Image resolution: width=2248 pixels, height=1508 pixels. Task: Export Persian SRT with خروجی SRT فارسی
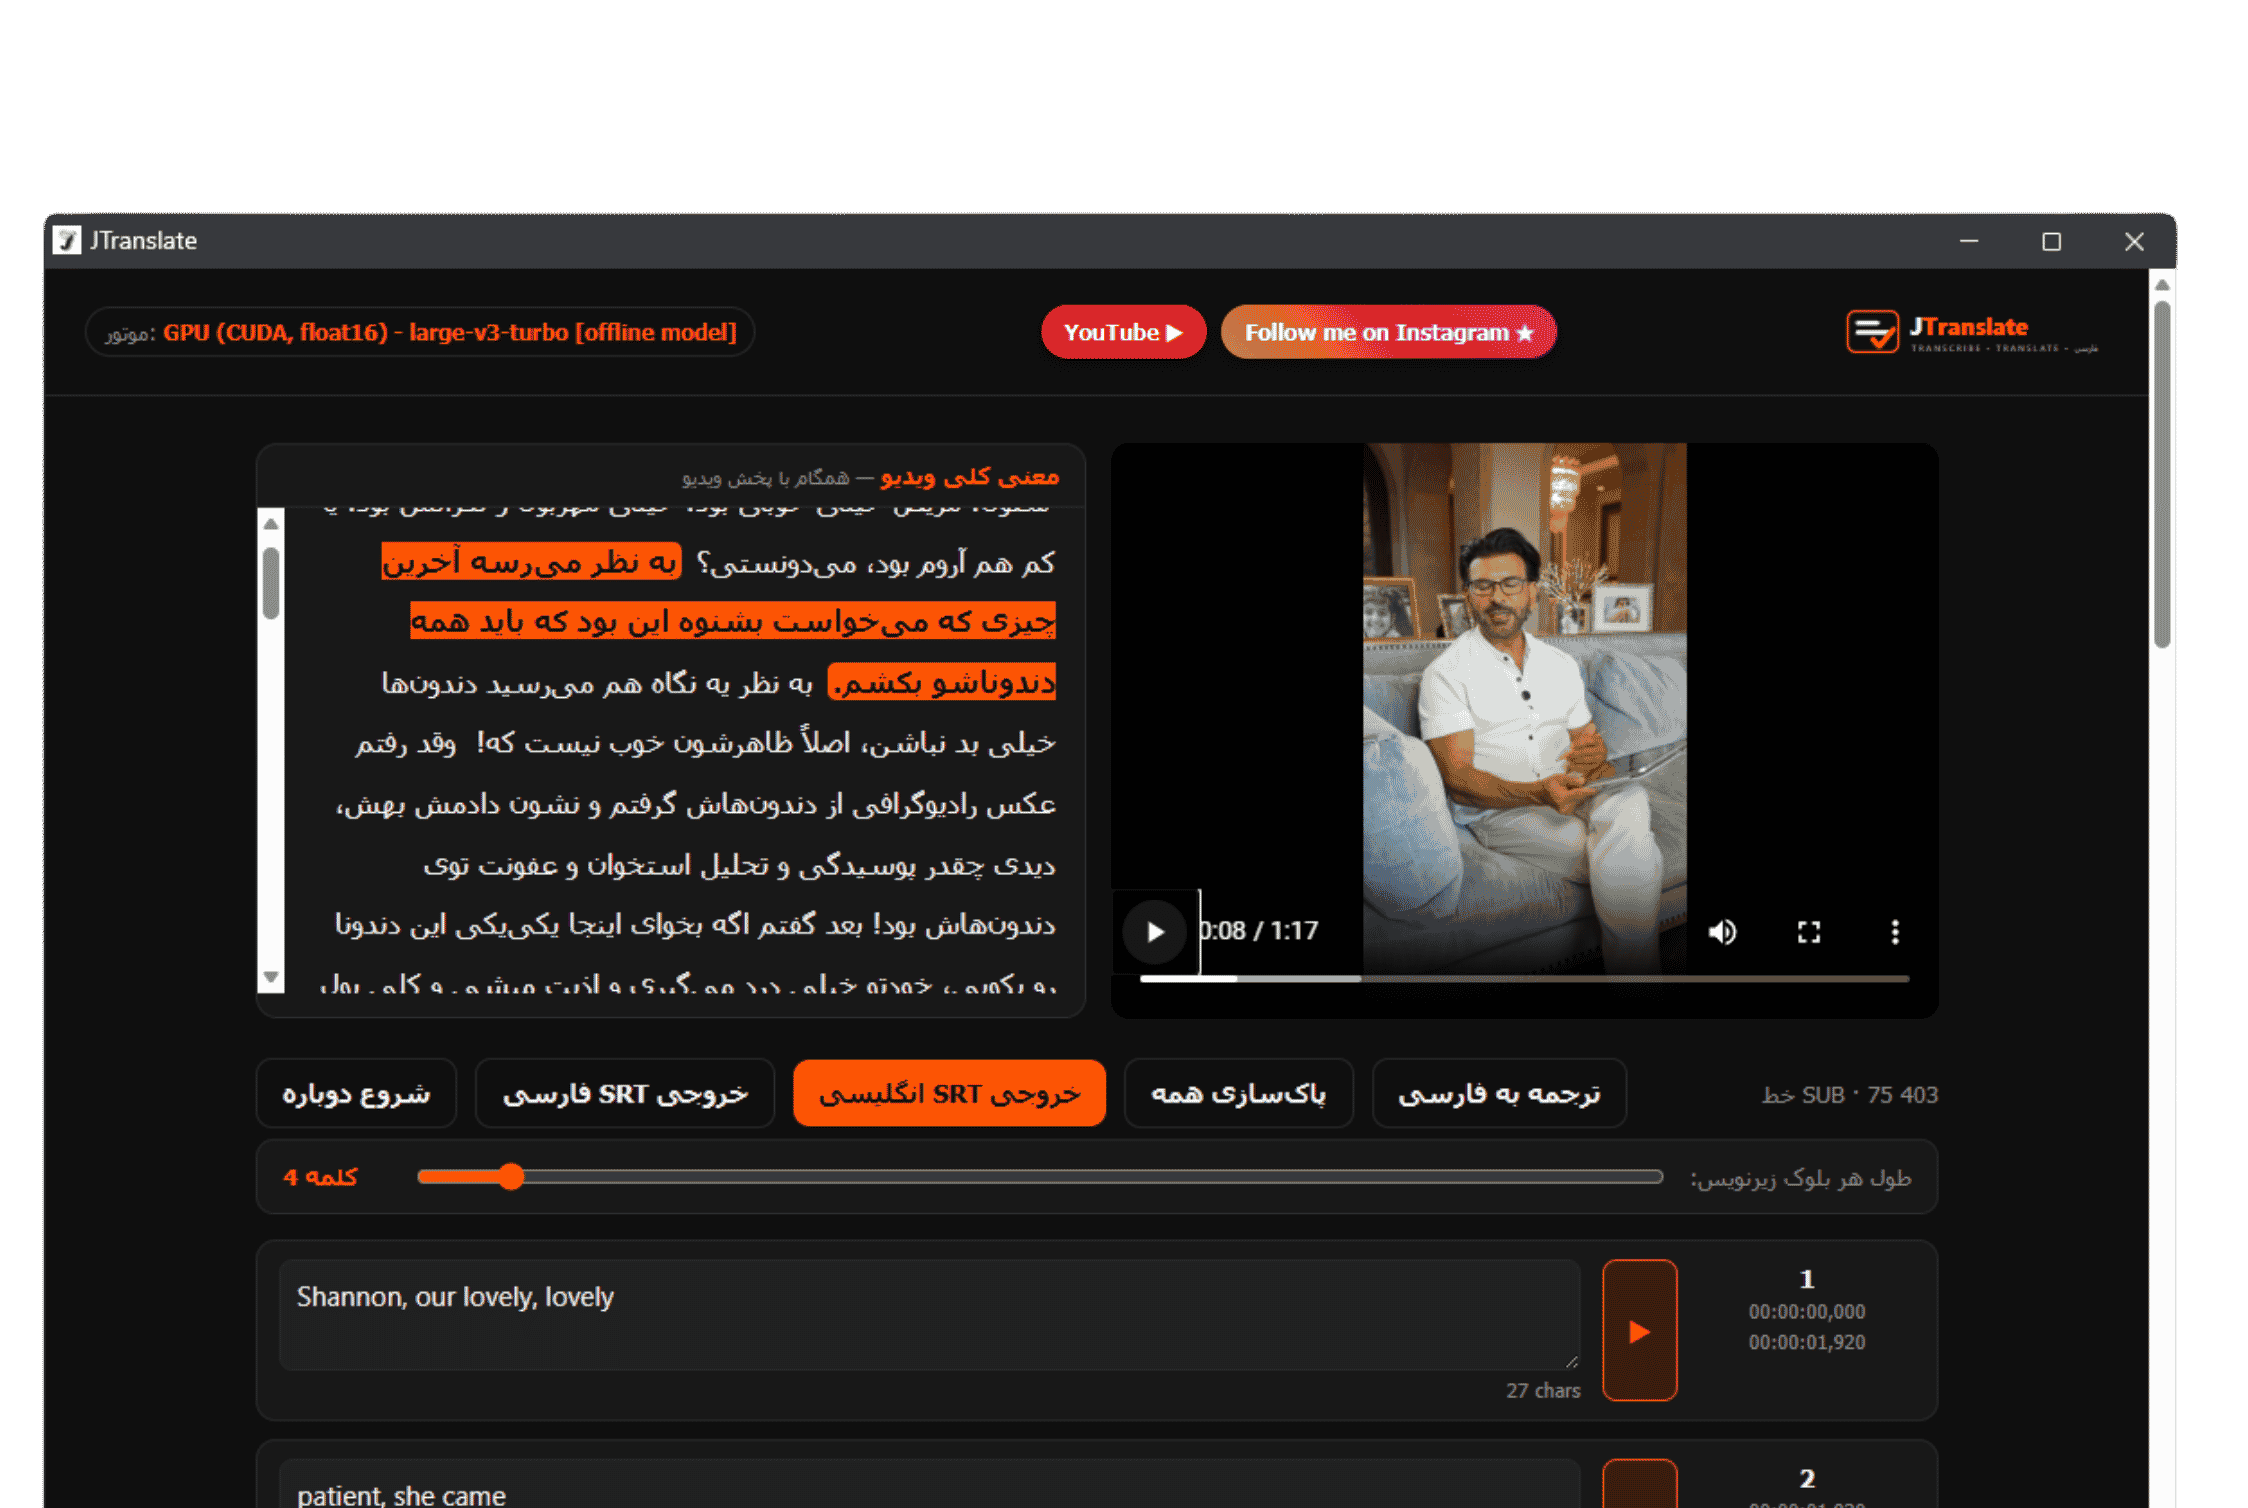(625, 1094)
